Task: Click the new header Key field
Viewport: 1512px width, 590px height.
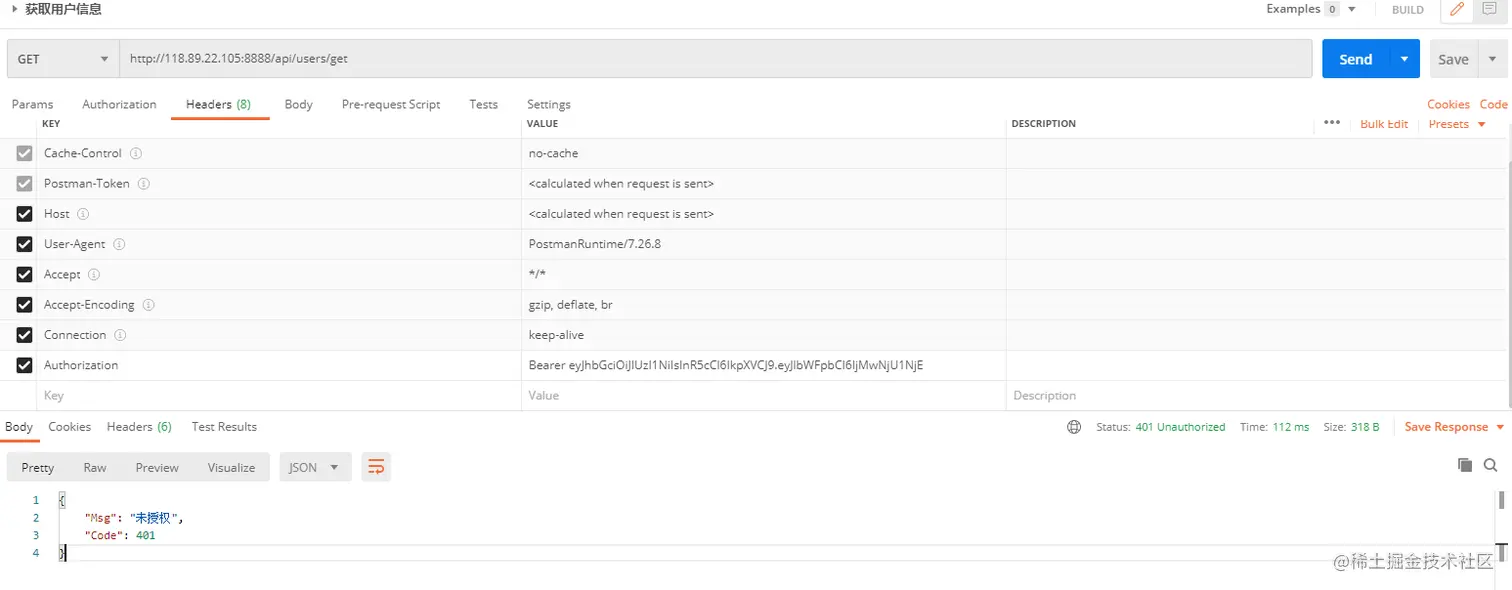Action: click(279, 395)
